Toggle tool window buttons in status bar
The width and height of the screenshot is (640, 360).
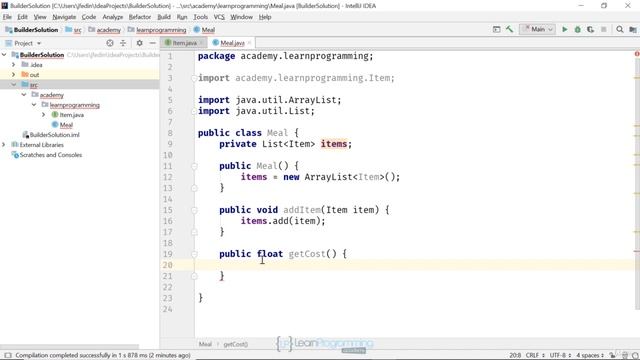[8, 355]
